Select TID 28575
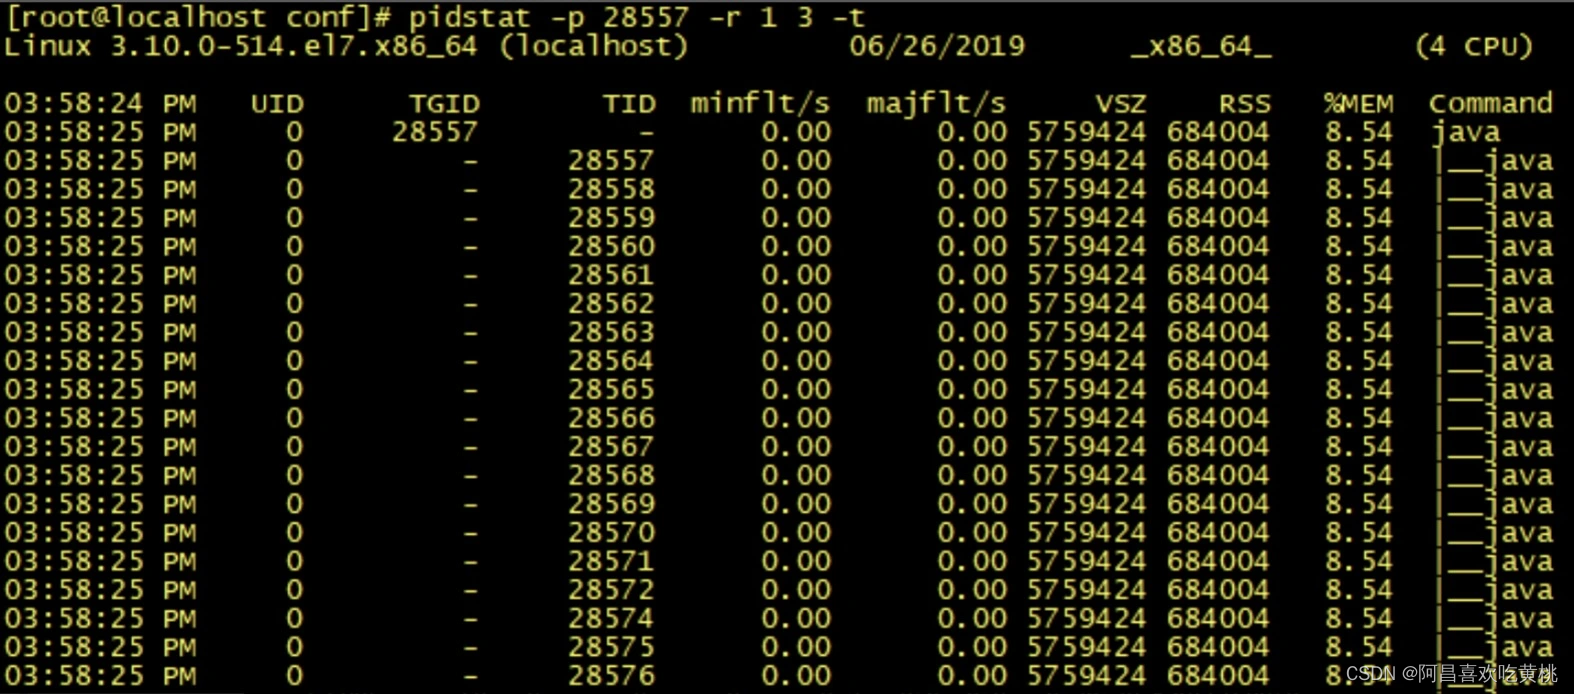 (611, 648)
